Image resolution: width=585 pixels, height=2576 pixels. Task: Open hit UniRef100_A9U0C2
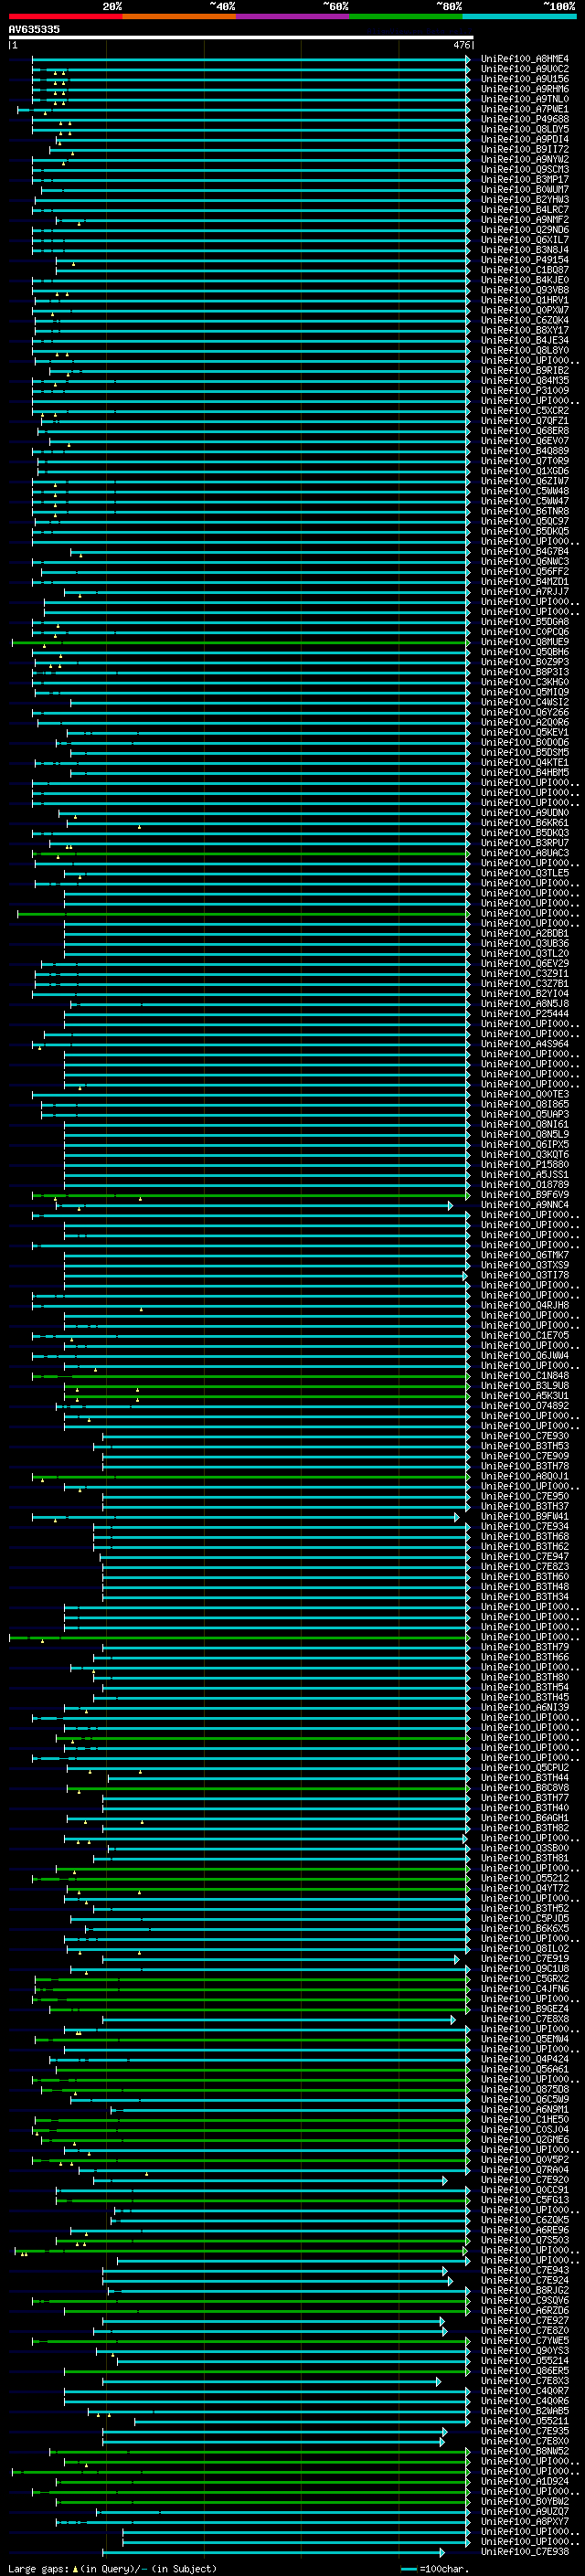525,69
